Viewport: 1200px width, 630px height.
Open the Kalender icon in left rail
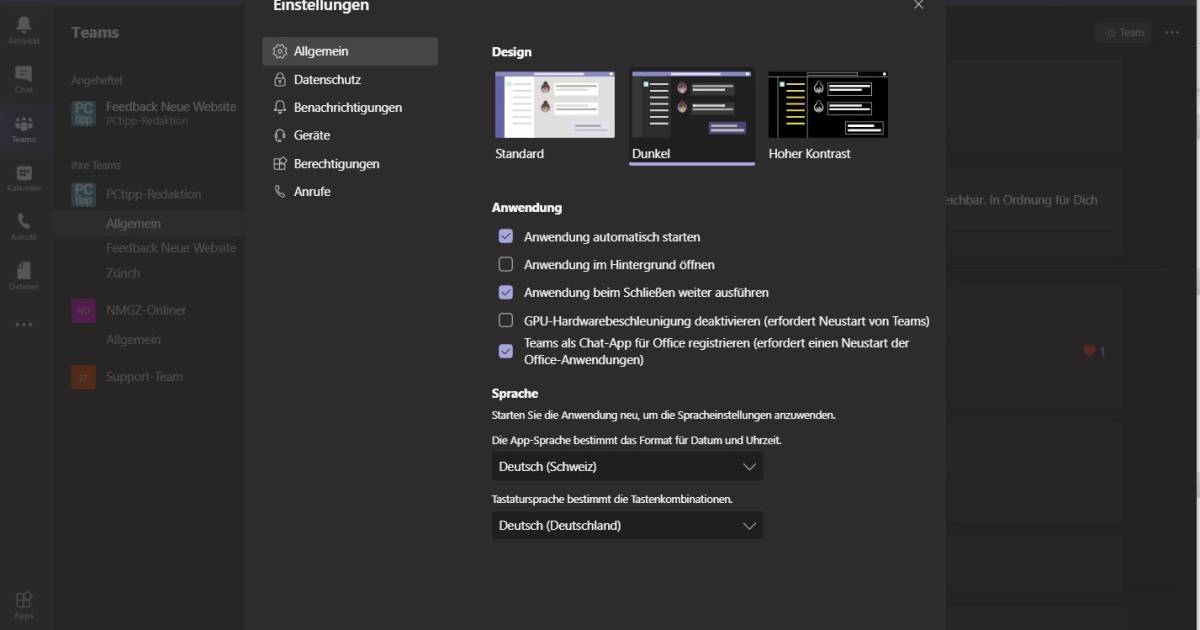pyautogui.click(x=24, y=173)
